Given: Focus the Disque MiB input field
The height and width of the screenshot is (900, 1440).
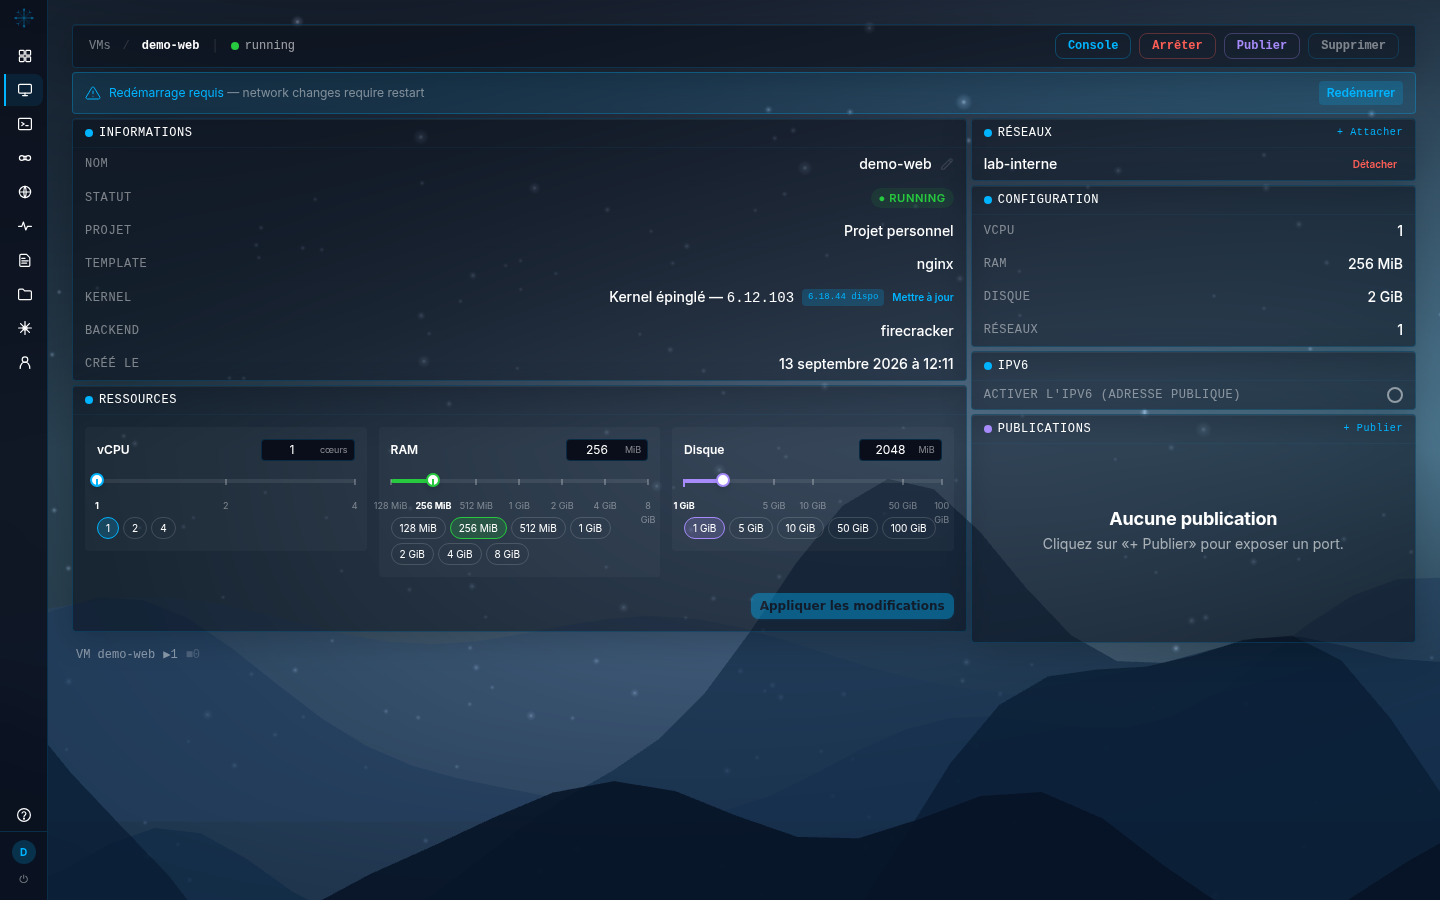Looking at the screenshot, I should click(900, 450).
